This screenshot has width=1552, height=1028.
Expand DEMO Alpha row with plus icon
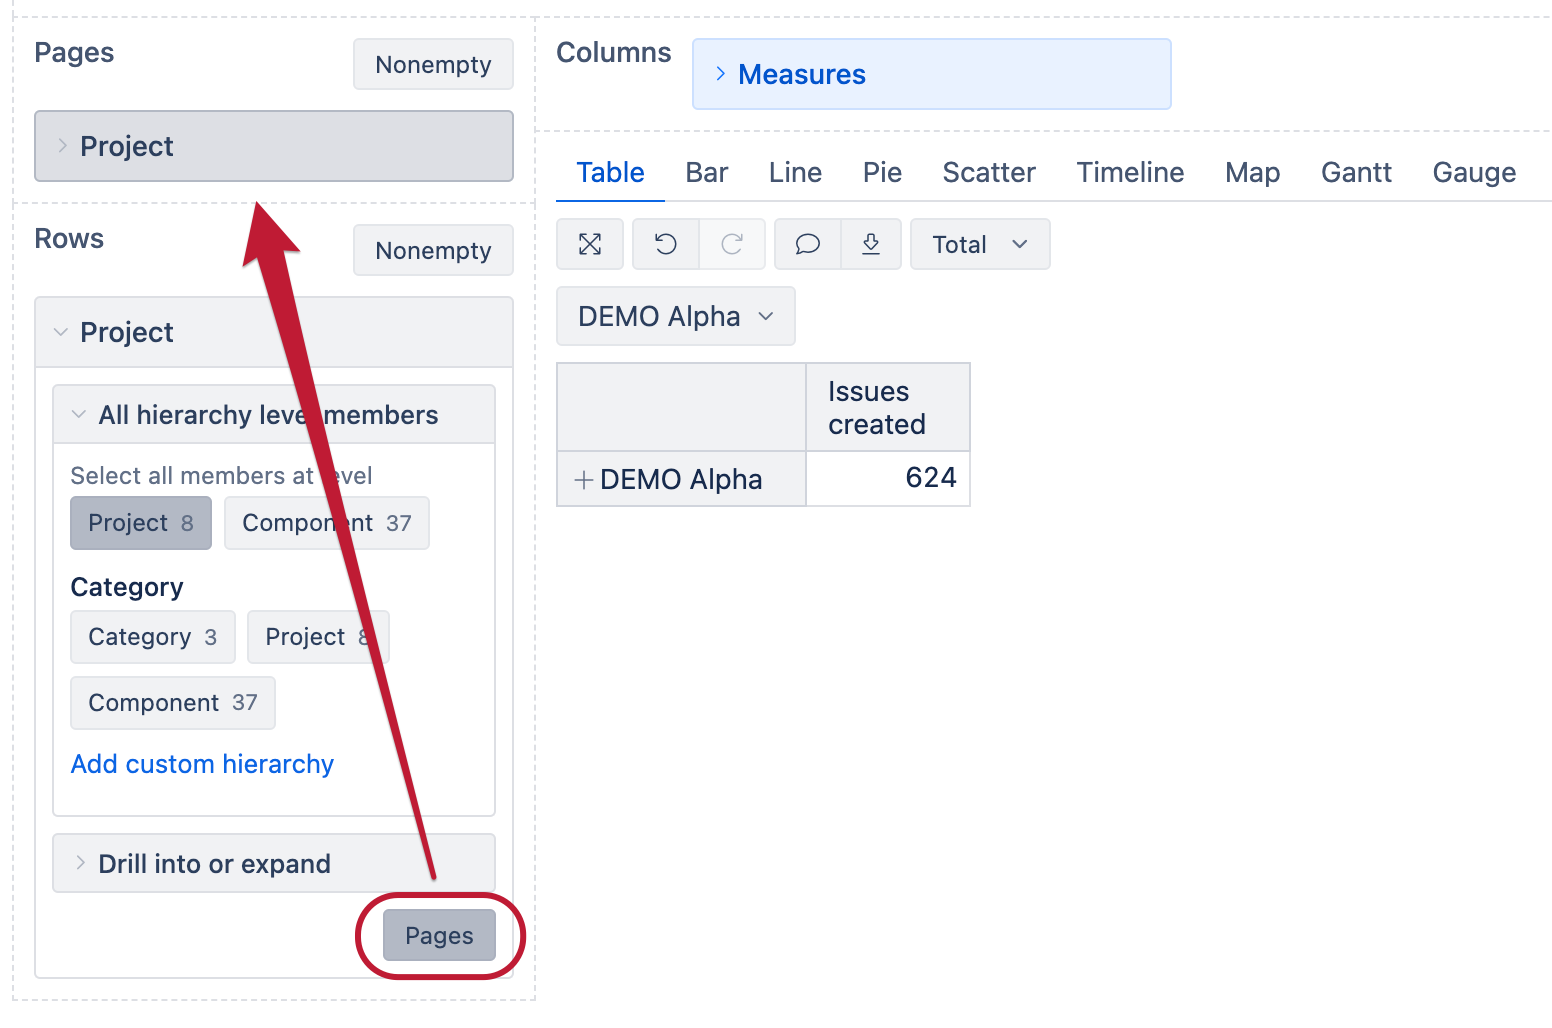pyautogui.click(x=584, y=480)
